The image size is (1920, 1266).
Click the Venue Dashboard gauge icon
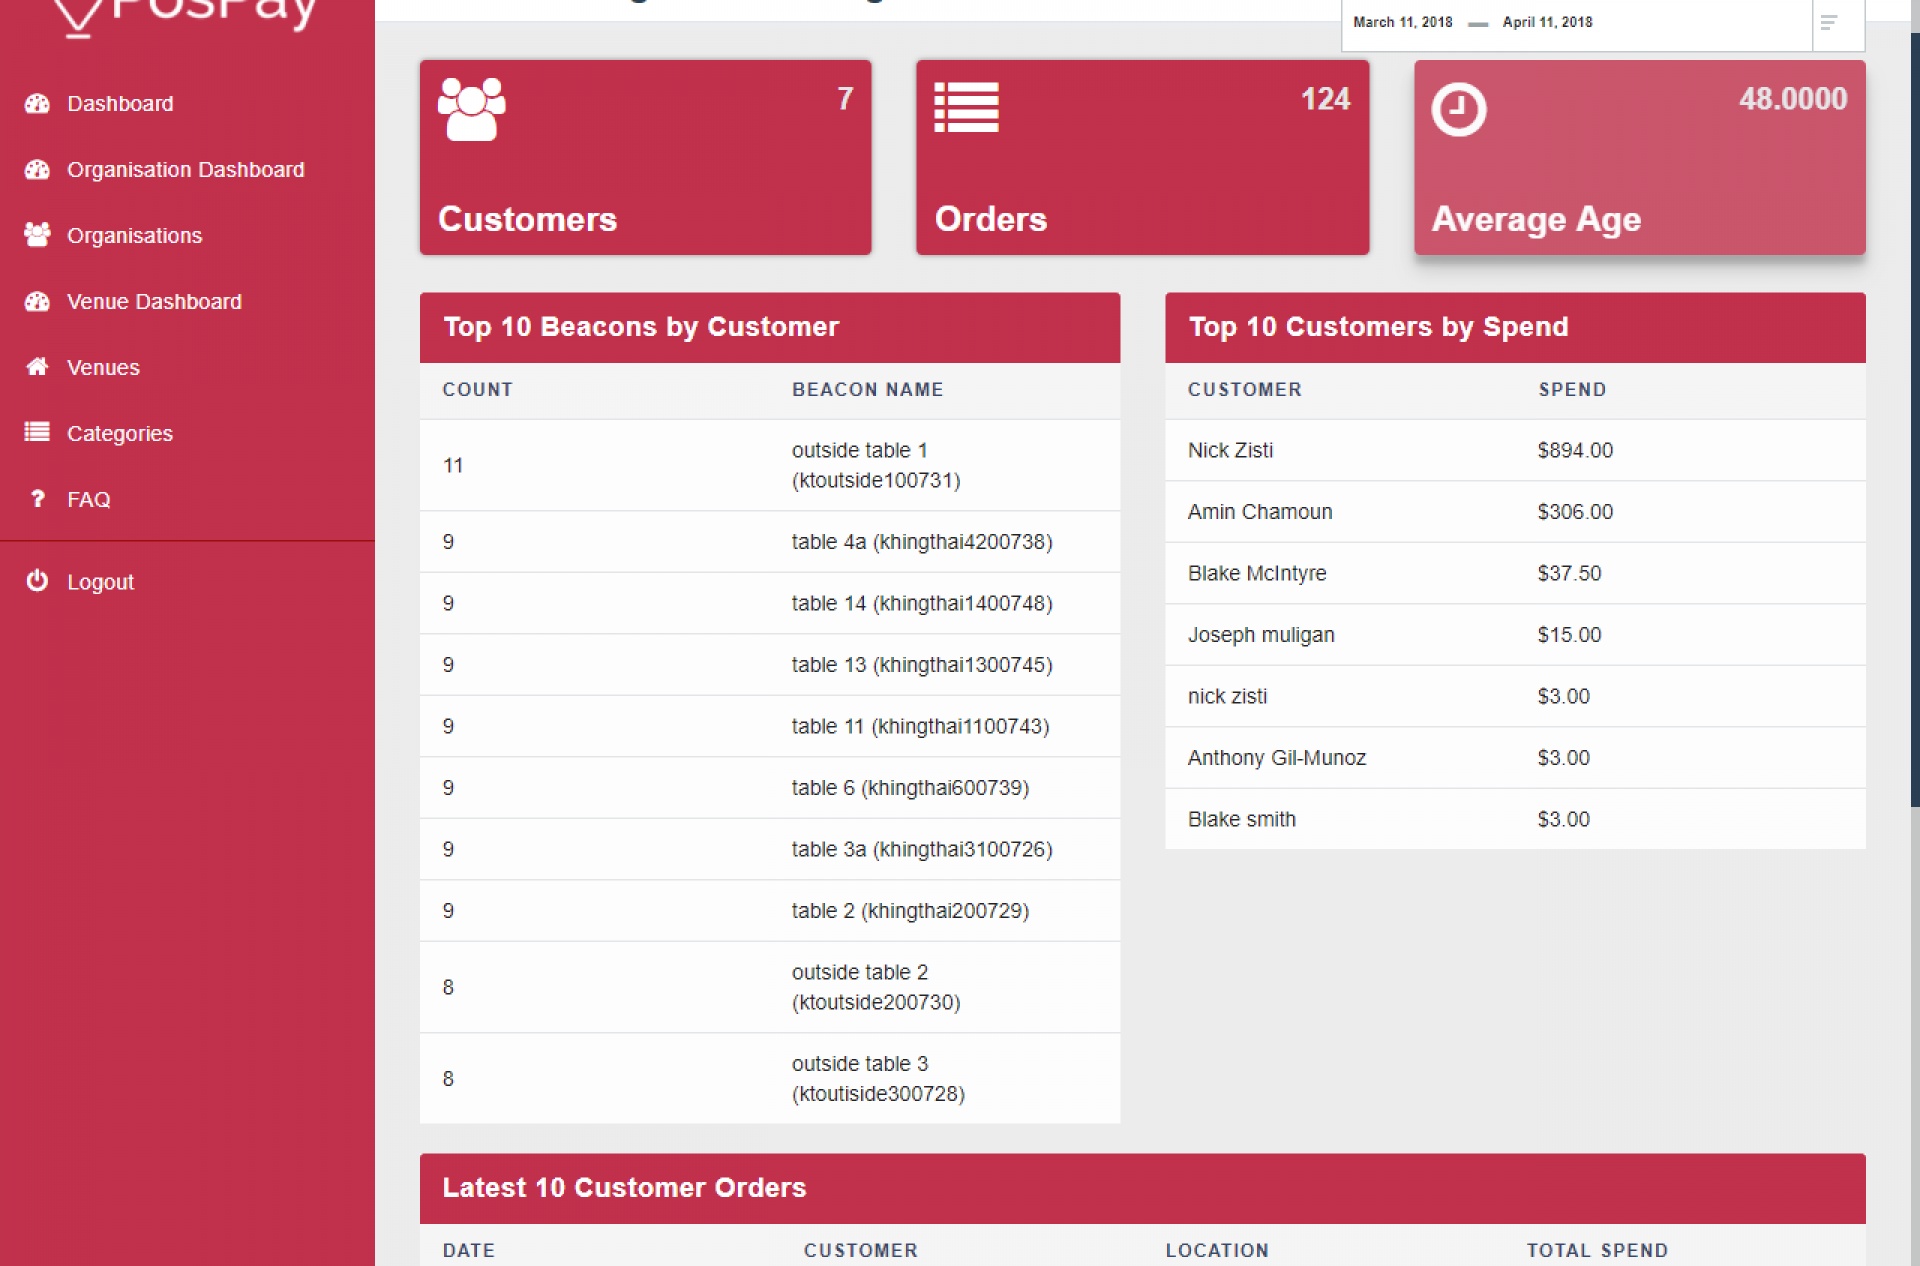[37, 301]
